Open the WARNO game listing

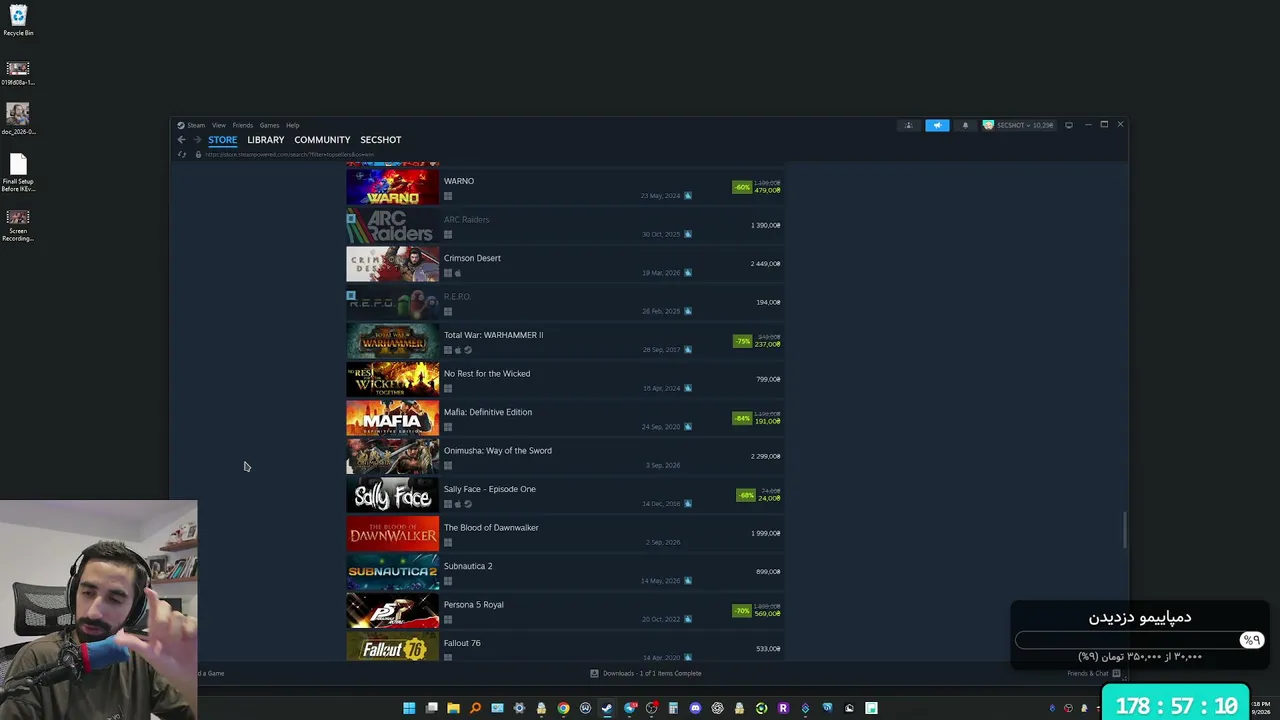(564, 187)
